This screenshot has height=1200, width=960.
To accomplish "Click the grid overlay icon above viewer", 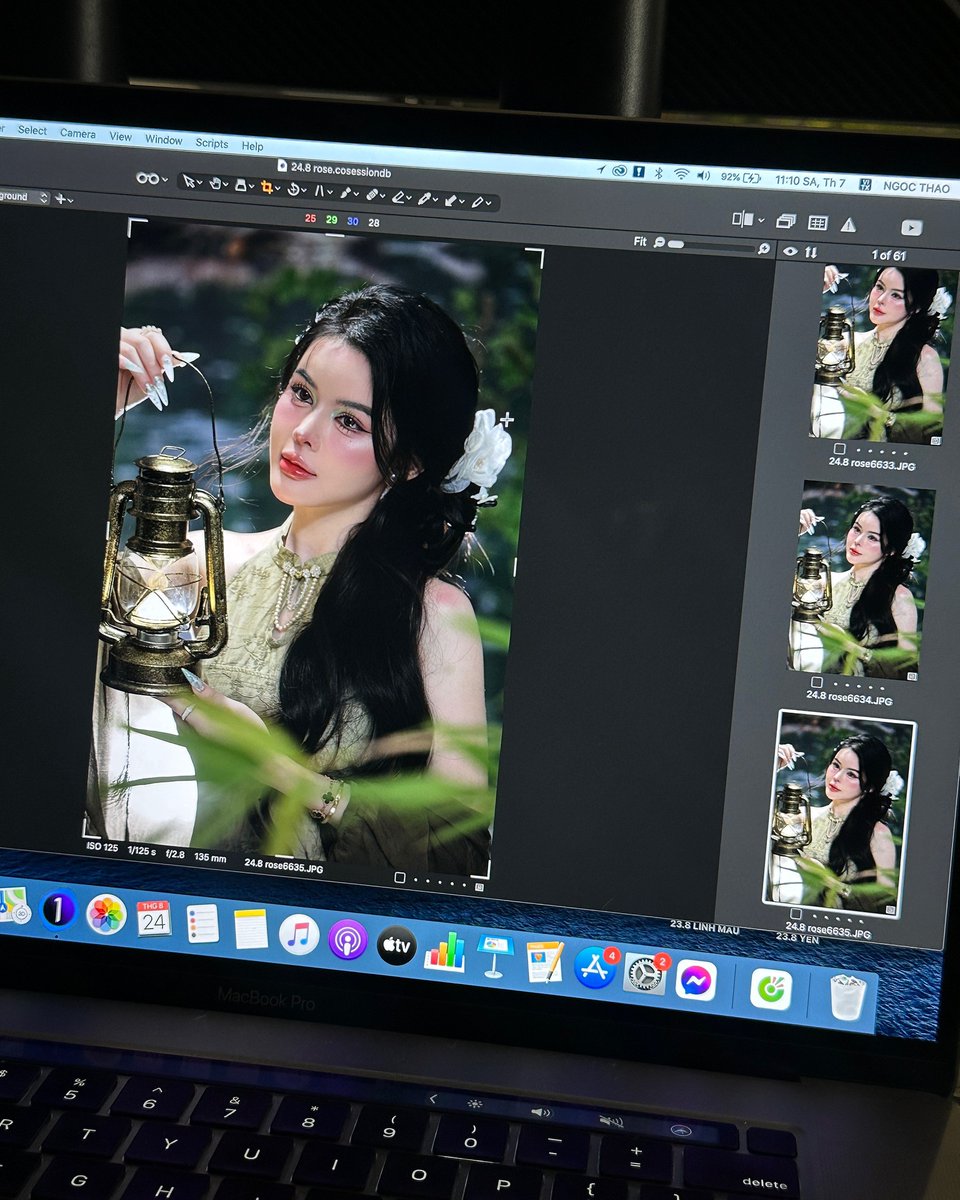I will coord(818,223).
